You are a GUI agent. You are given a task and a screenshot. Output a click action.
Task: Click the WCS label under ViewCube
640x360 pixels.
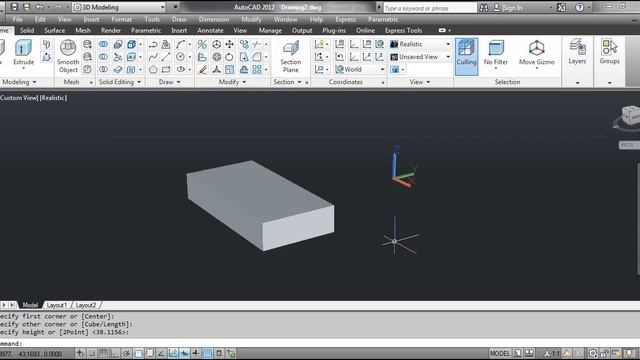629,145
